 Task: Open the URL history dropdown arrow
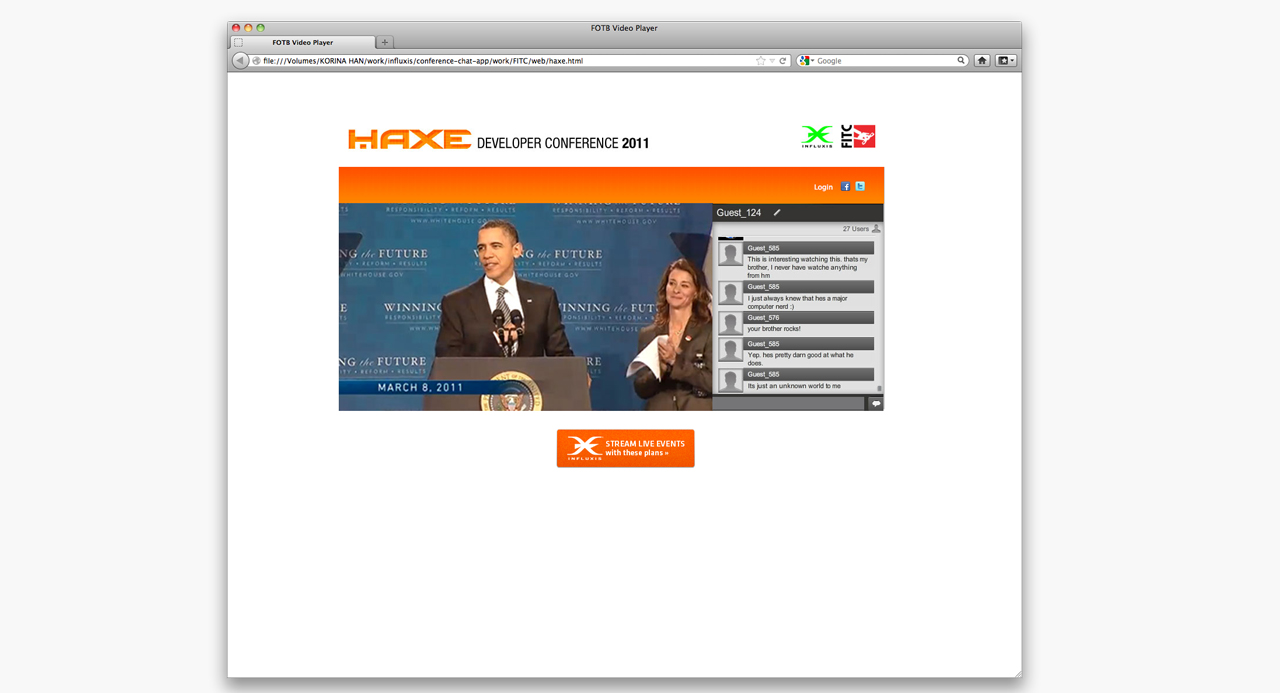click(x=772, y=61)
